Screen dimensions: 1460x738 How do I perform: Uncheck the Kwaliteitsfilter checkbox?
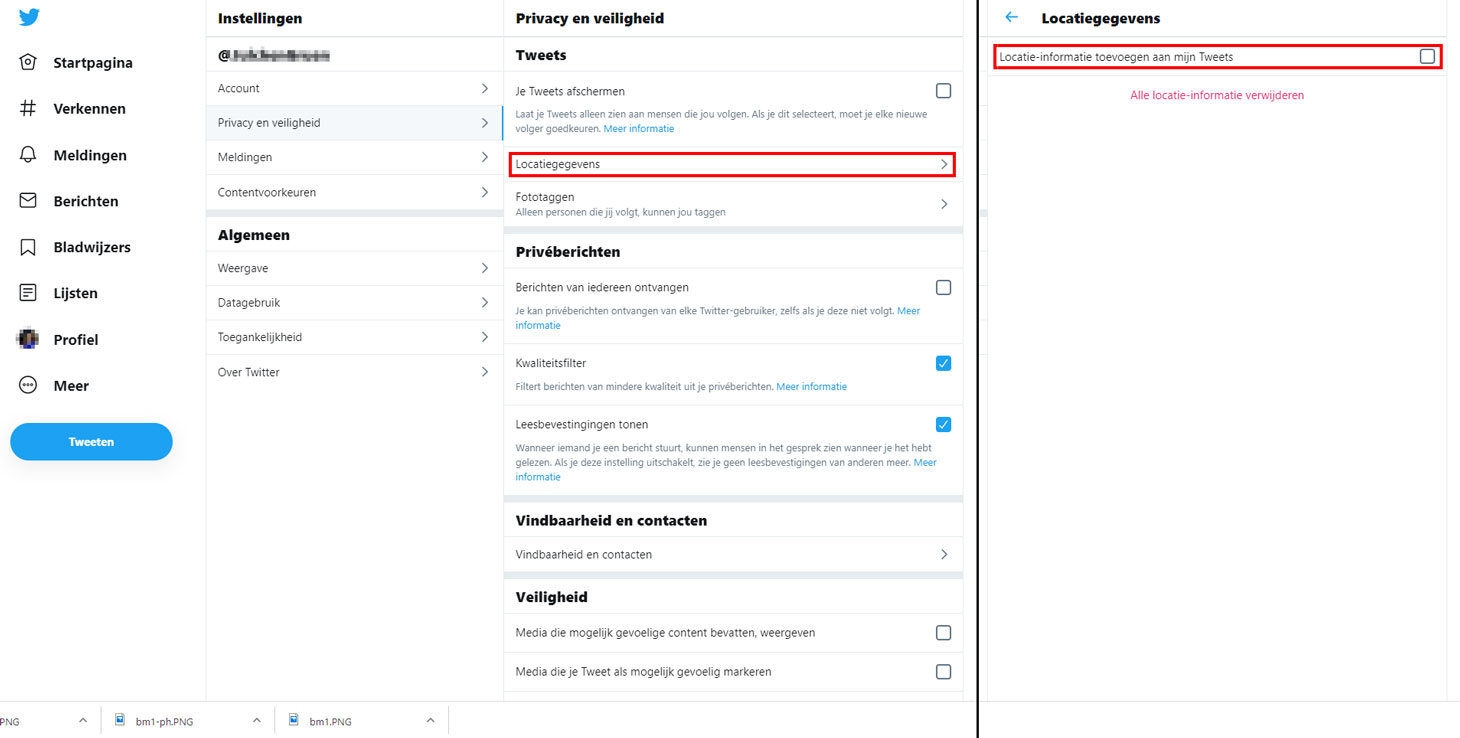click(943, 363)
